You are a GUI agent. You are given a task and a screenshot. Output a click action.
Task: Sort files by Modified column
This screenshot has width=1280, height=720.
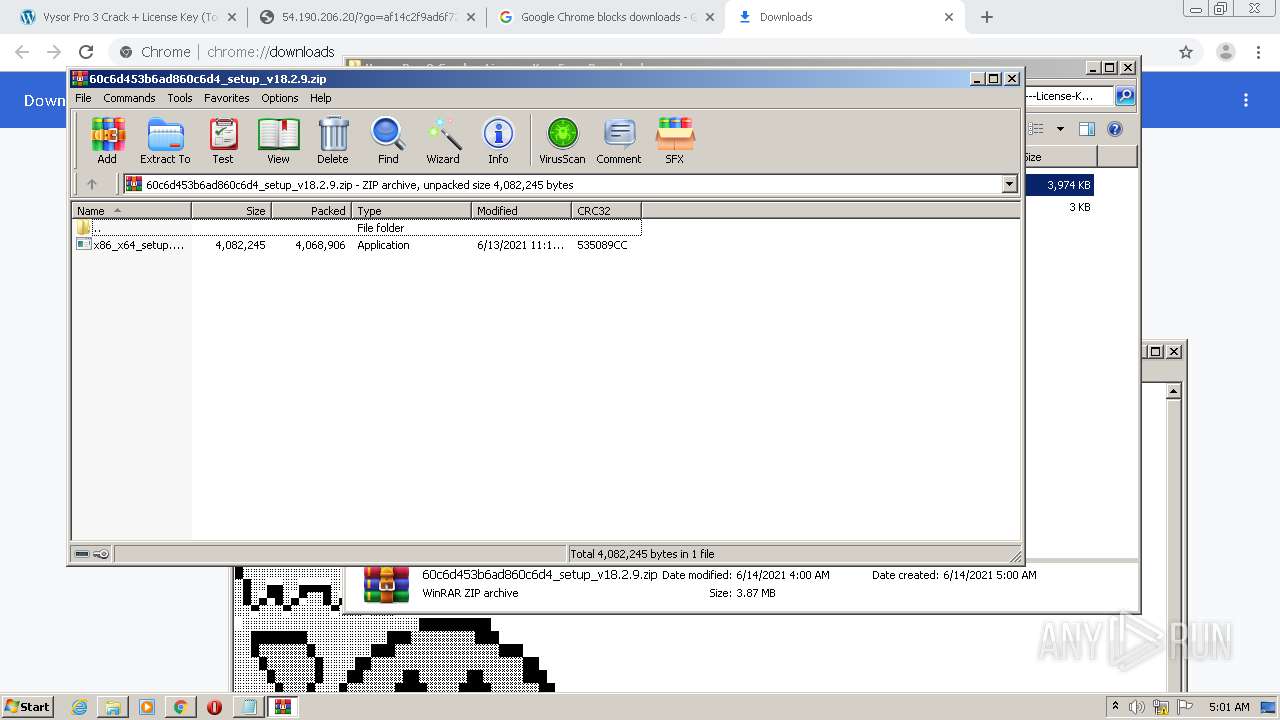521,210
